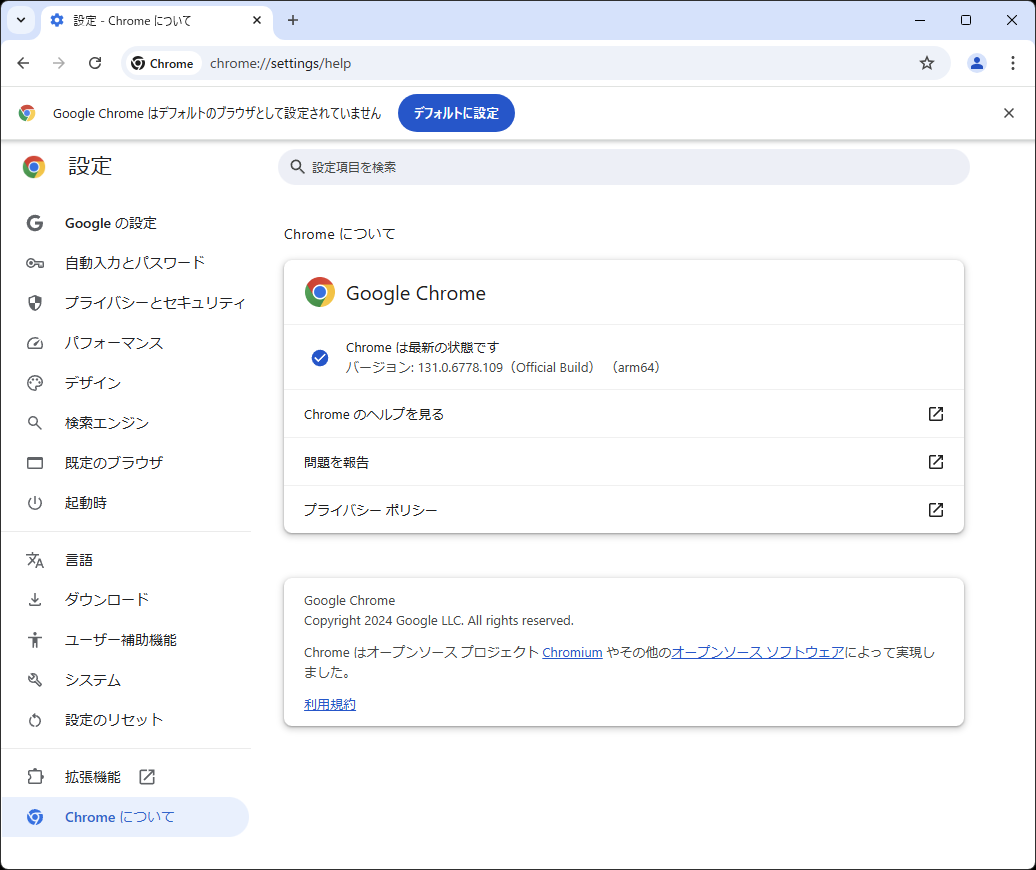Open the 問題を報告 external link icon
The height and width of the screenshot is (870, 1036).
pos(935,461)
